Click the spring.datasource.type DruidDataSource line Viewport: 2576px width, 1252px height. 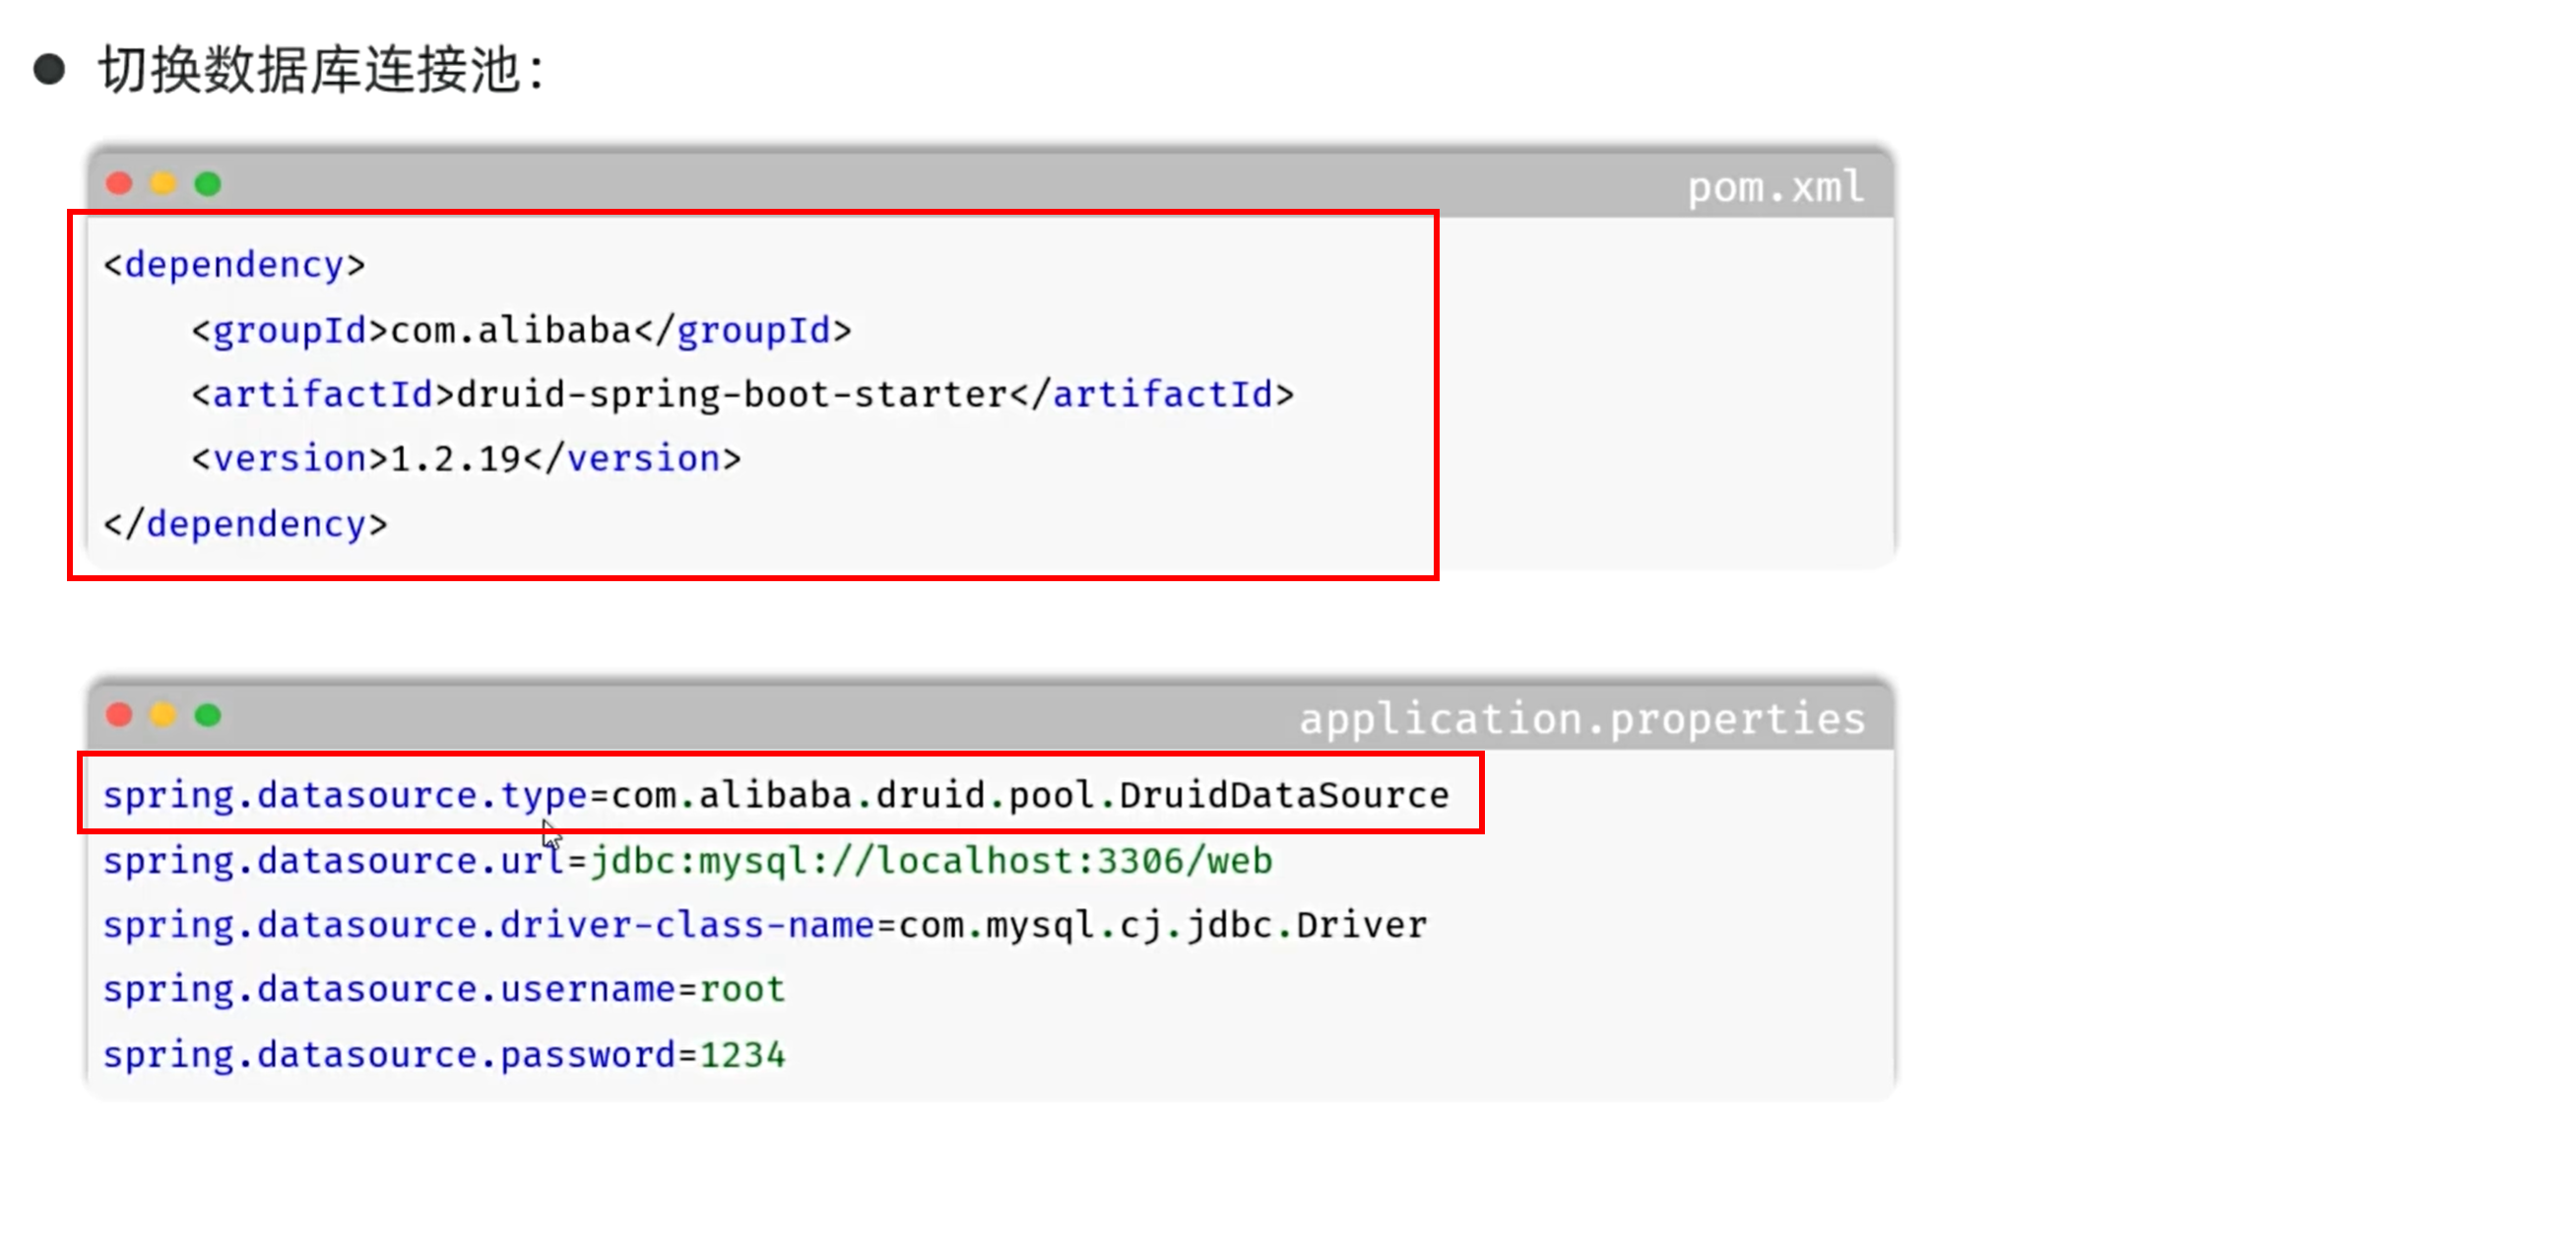tap(776, 795)
